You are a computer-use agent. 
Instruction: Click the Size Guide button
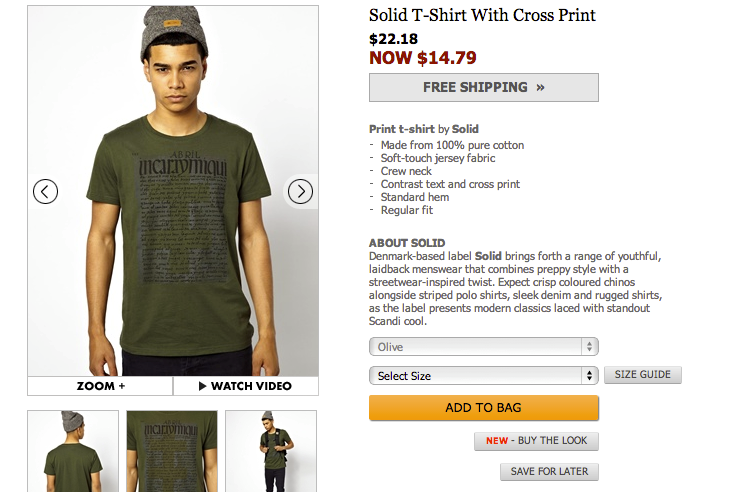(x=643, y=375)
